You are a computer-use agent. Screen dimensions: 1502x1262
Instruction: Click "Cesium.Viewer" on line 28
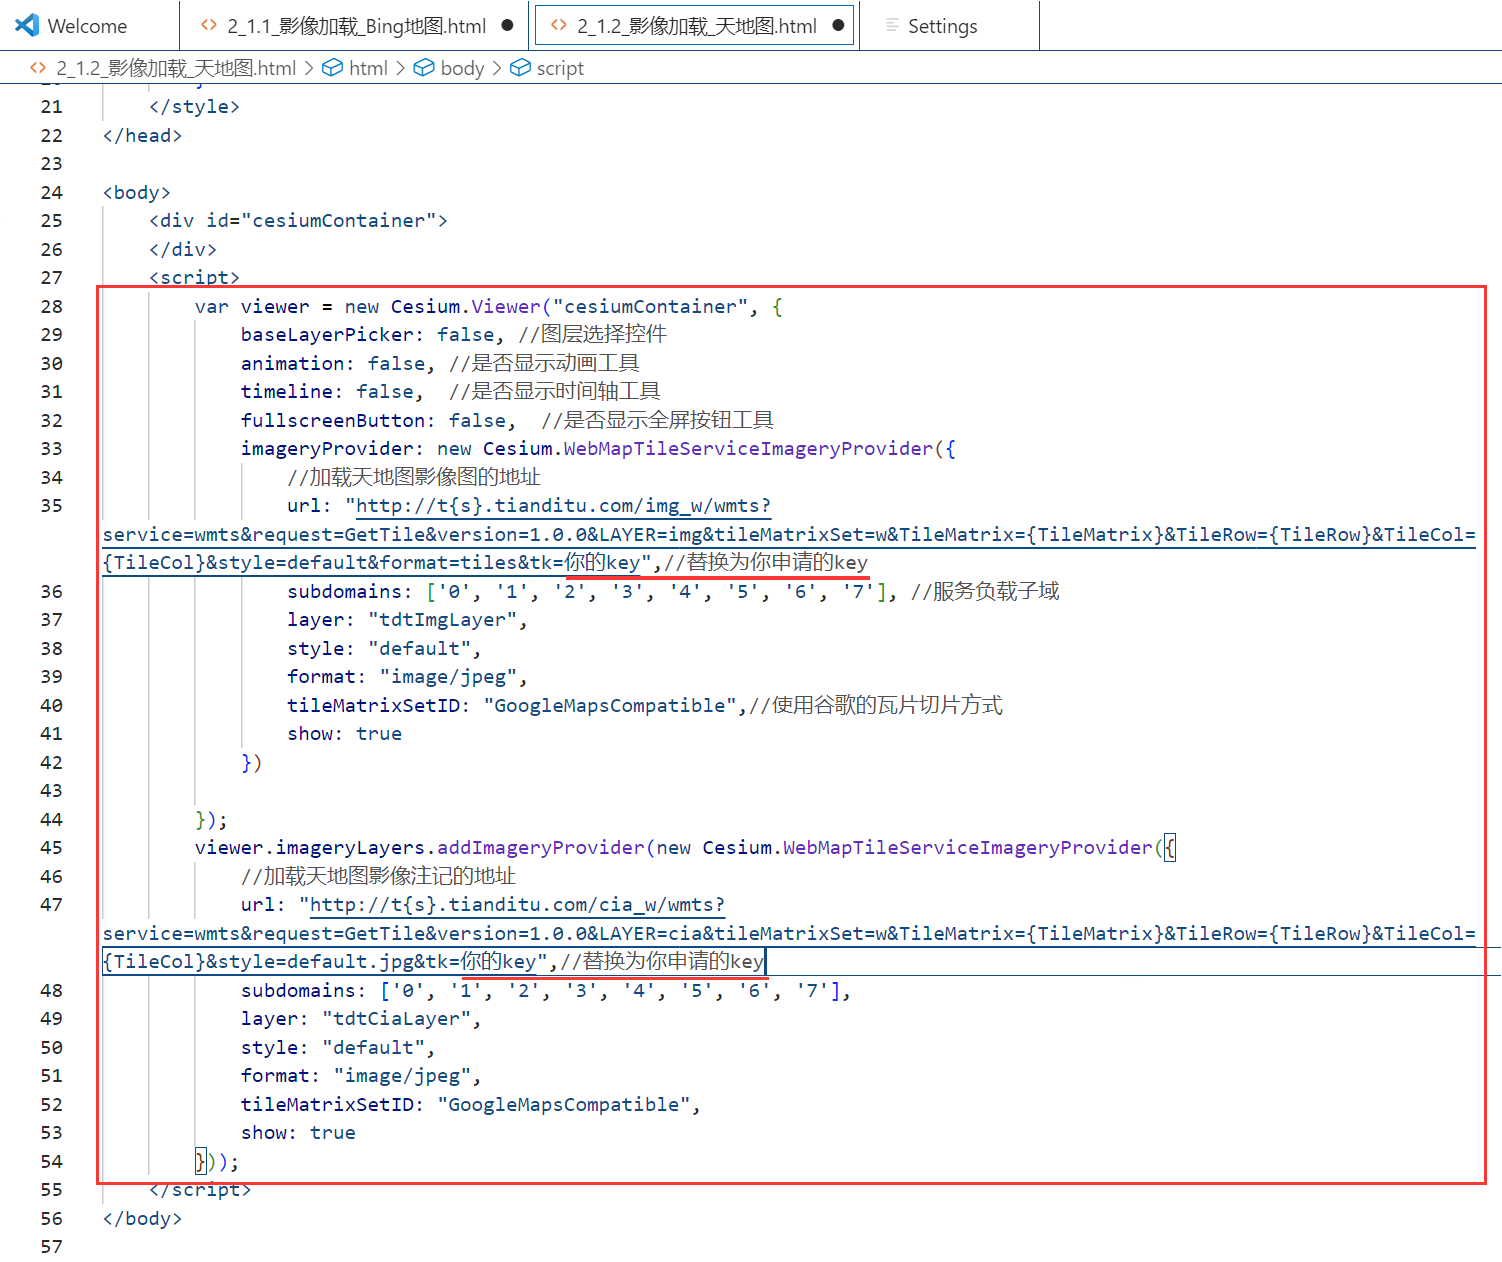click(x=465, y=307)
